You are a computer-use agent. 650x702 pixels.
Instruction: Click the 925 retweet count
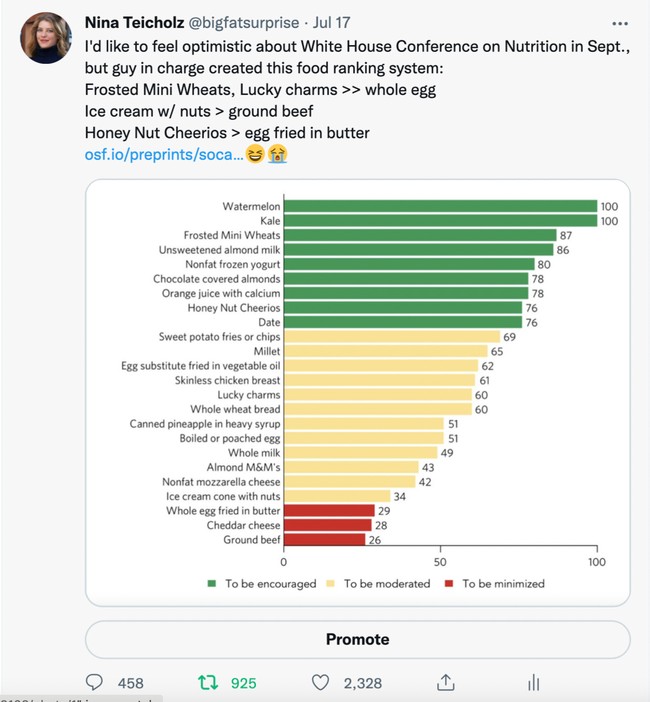243,683
